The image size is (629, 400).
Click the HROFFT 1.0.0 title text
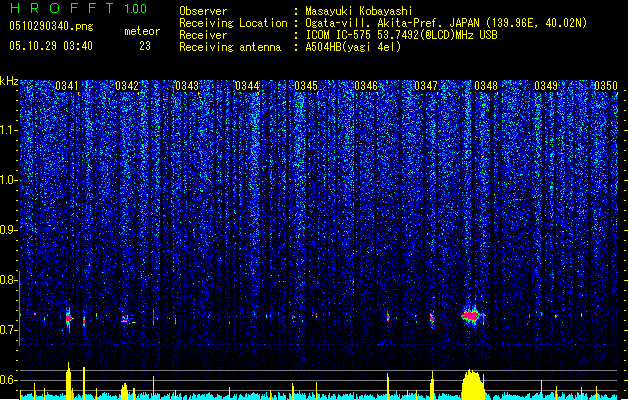tap(78, 8)
